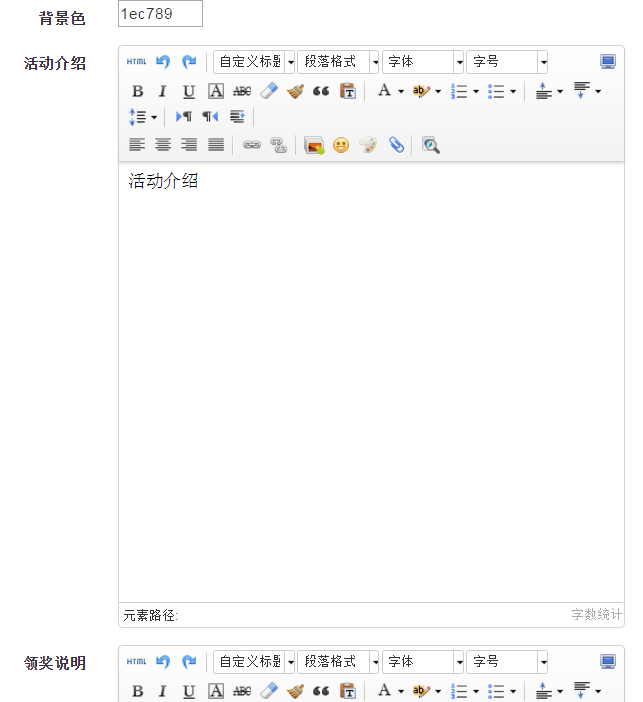Toggle fullscreen in 领奖说明 editor
Viewport: 643px width, 702px height.
point(608,661)
